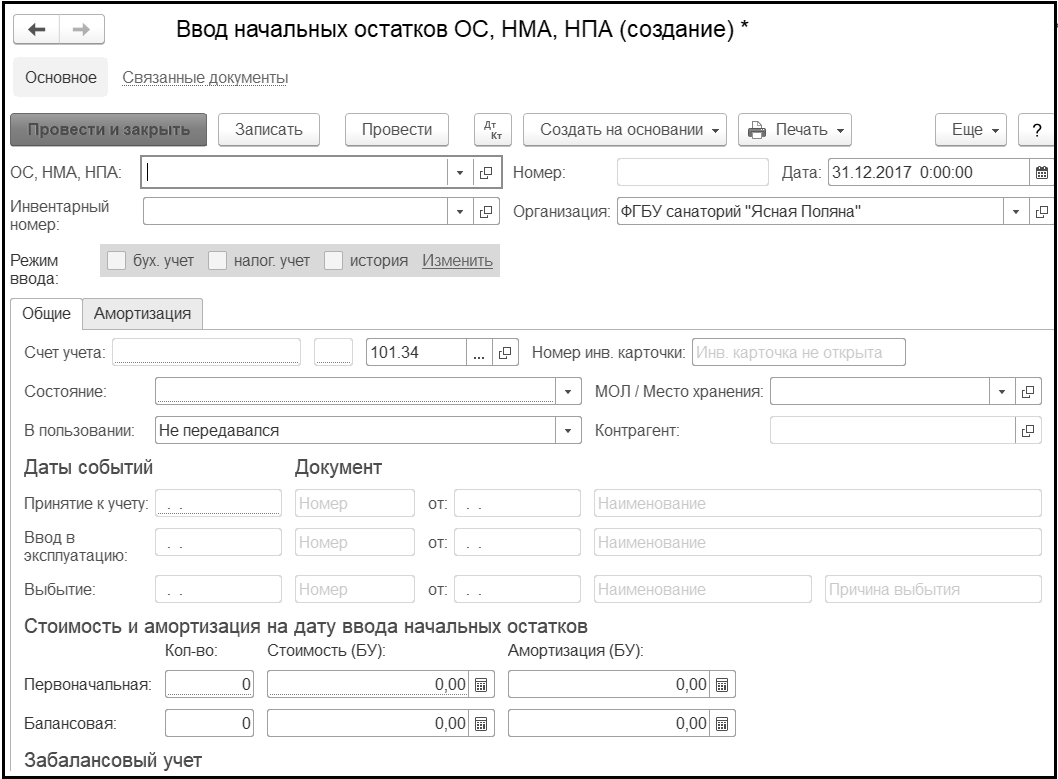Enable the бух. учет checkbox
Screen dimensions: 1058x779
[118, 261]
